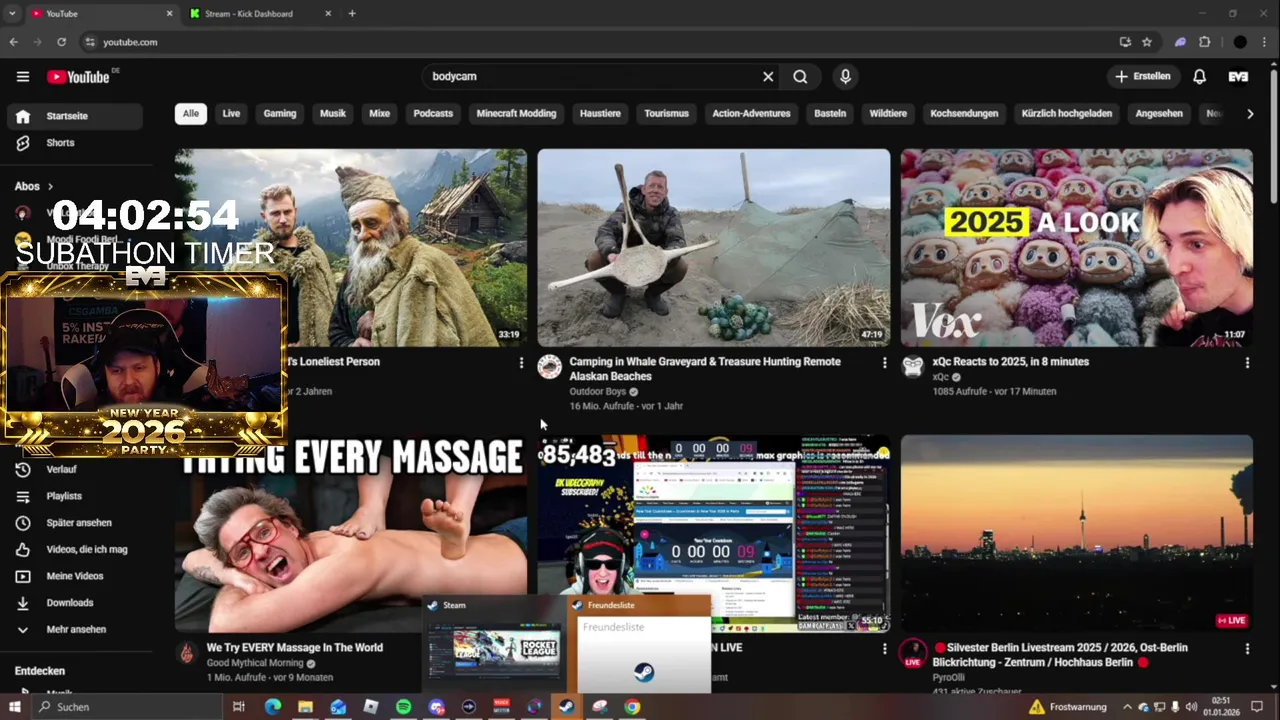The width and height of the screenshot is (1280, 720).
Task: Open Verlauf history in the sidebar
Action: coord(75,469)
